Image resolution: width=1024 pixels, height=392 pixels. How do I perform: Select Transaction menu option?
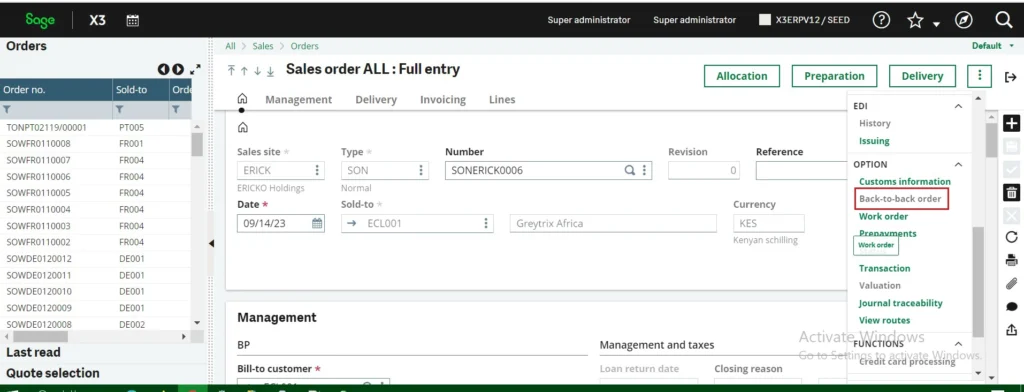coord(884,268)
